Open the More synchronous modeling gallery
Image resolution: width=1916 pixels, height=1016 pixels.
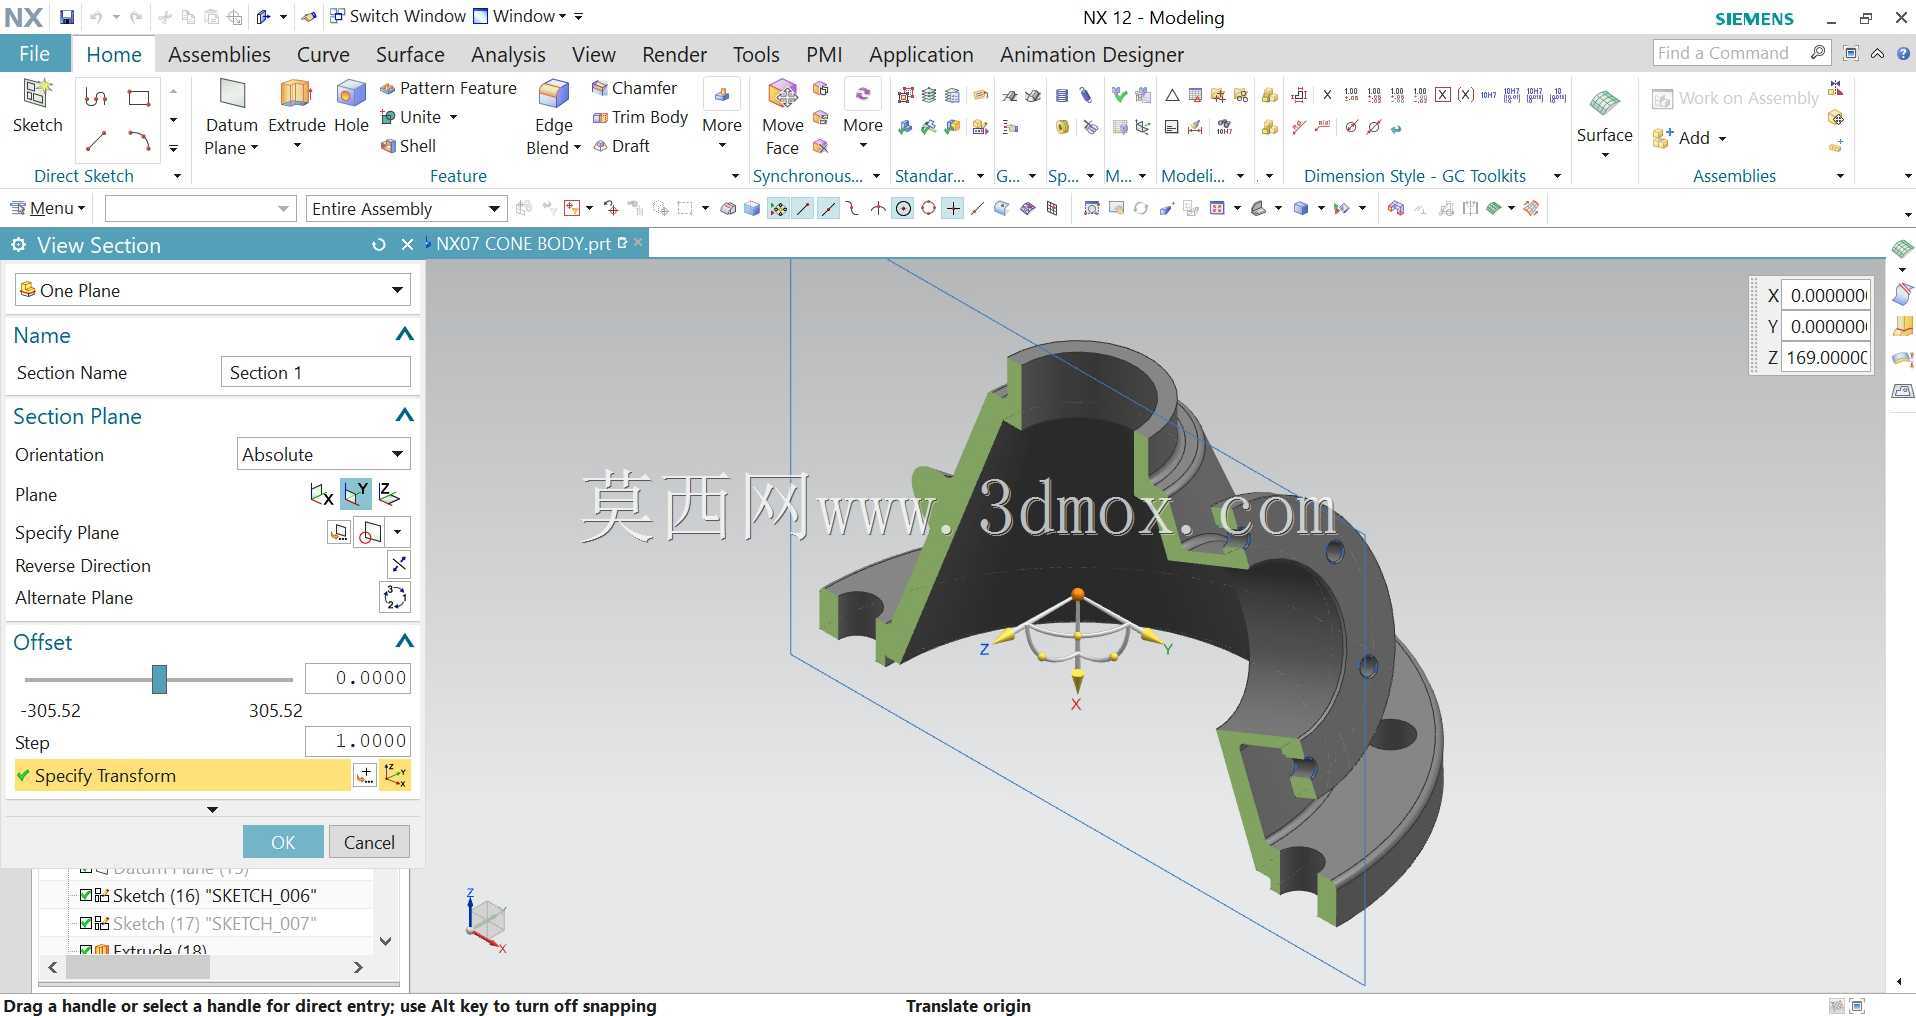click(x=862, y=115)
